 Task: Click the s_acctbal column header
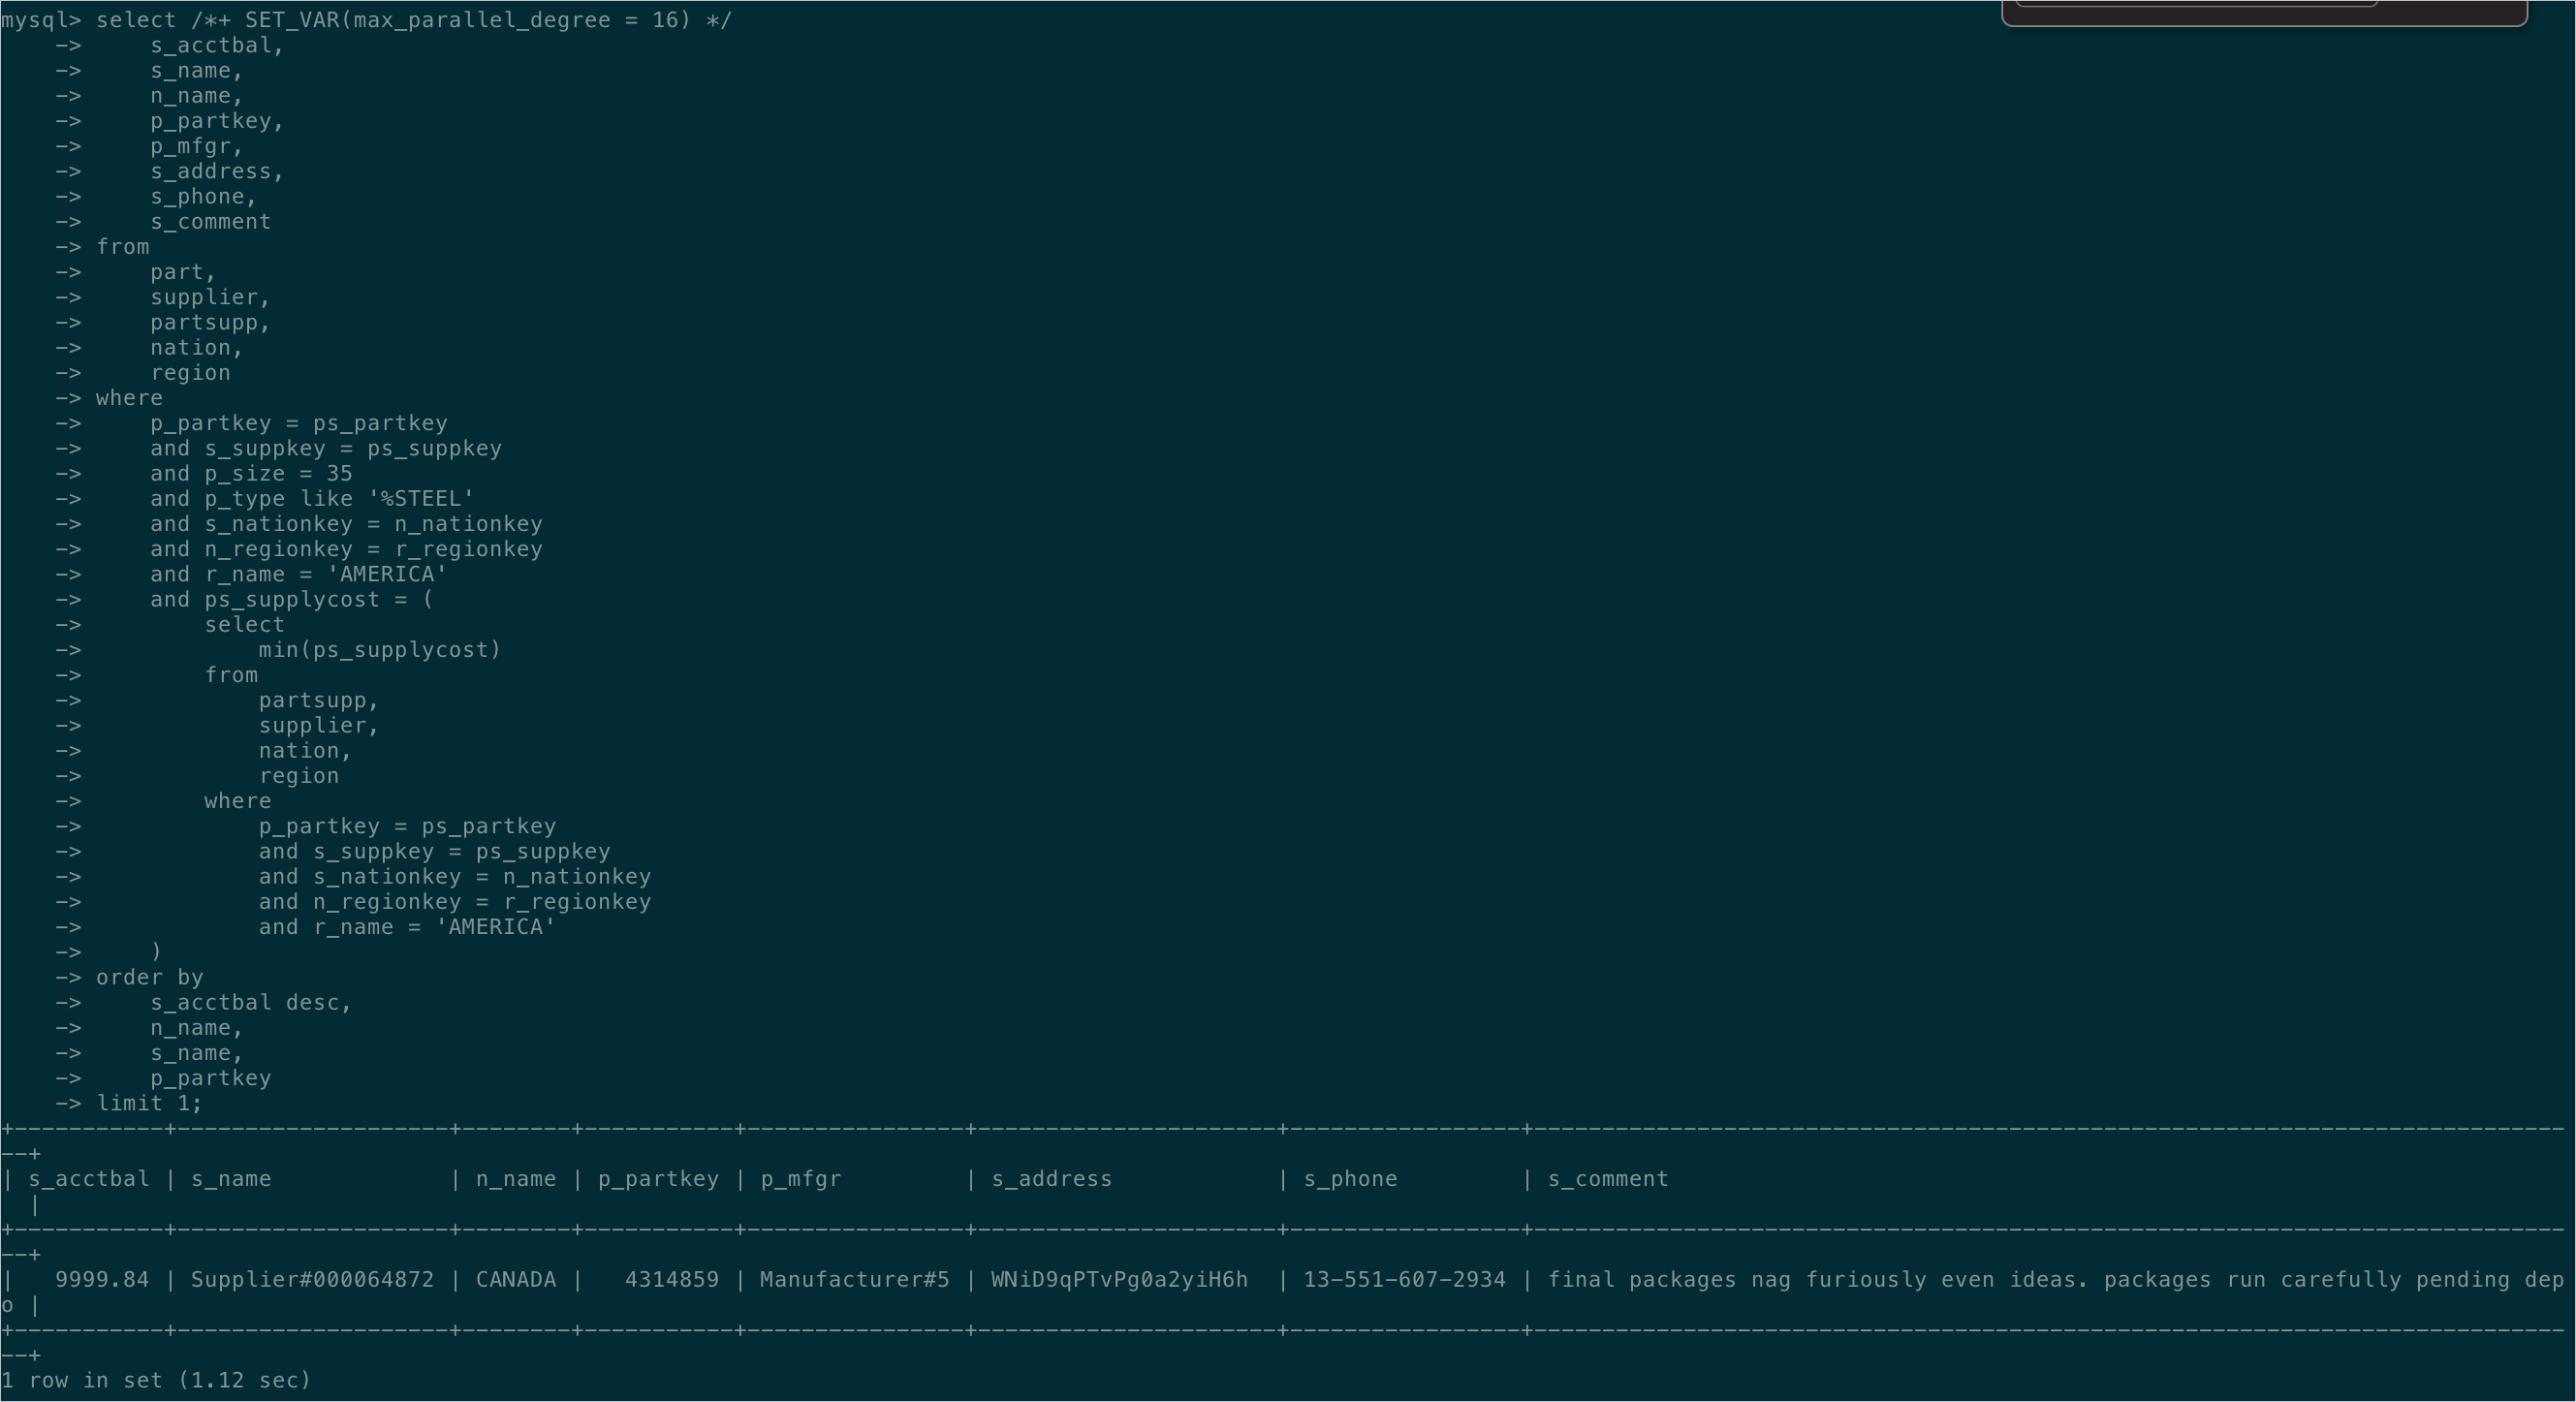[x=90, y=1178]
